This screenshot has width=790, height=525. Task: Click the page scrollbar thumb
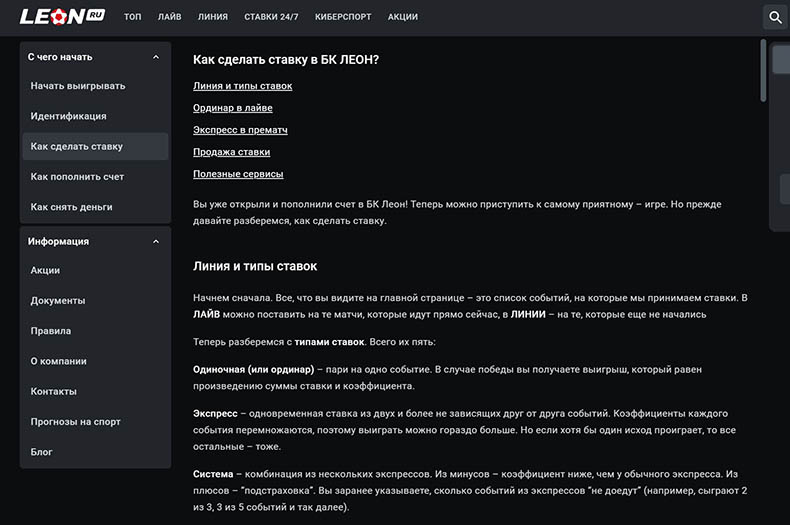[763, 71]
